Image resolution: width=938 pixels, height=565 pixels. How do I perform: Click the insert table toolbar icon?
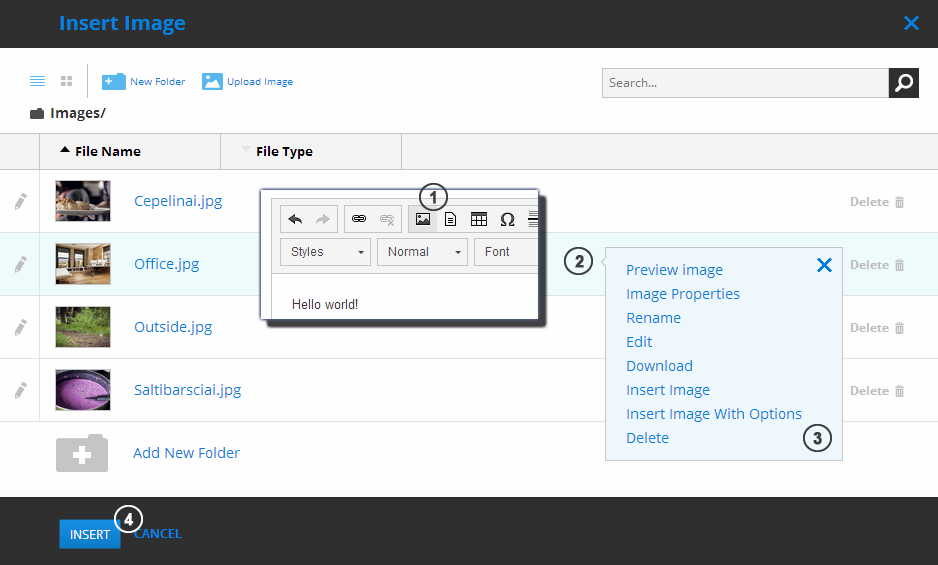(x=479, y=219)
